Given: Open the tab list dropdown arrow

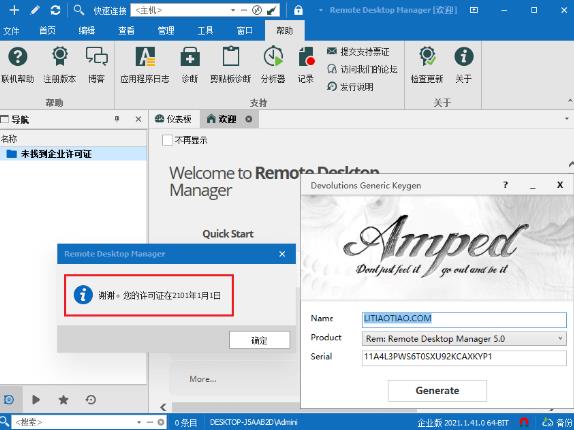Looking at the screenshot, I should [x=567, y=119].
